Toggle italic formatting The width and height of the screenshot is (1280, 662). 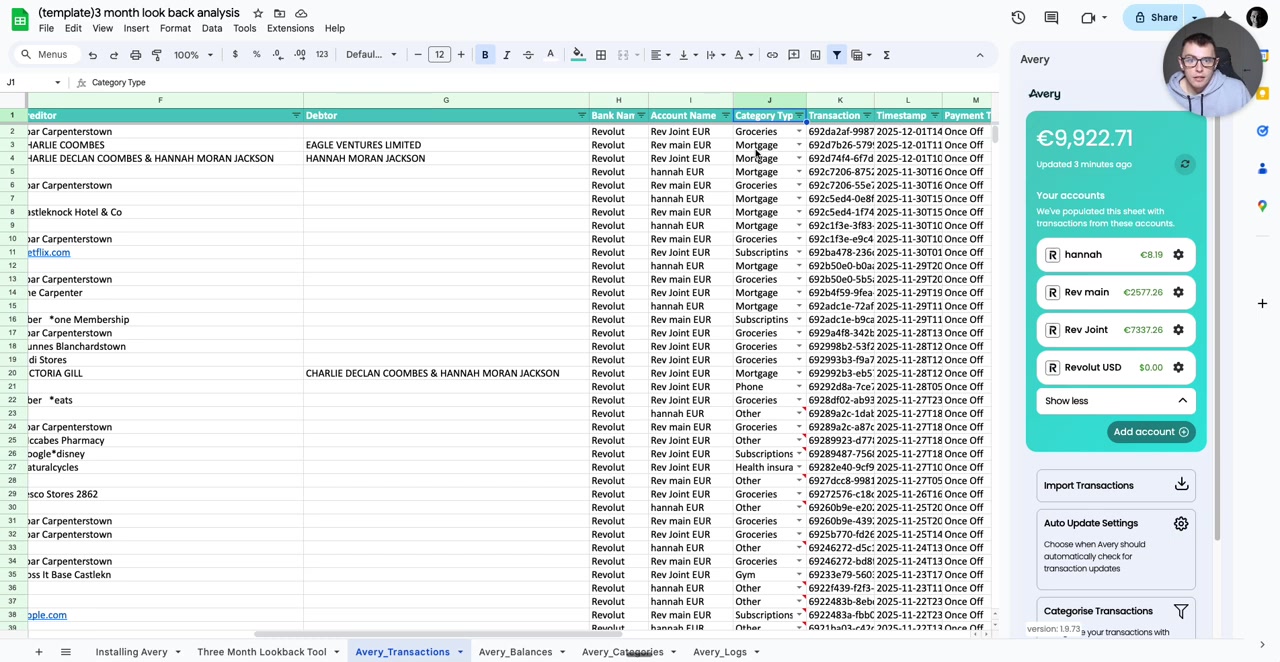tap(506, 54)
